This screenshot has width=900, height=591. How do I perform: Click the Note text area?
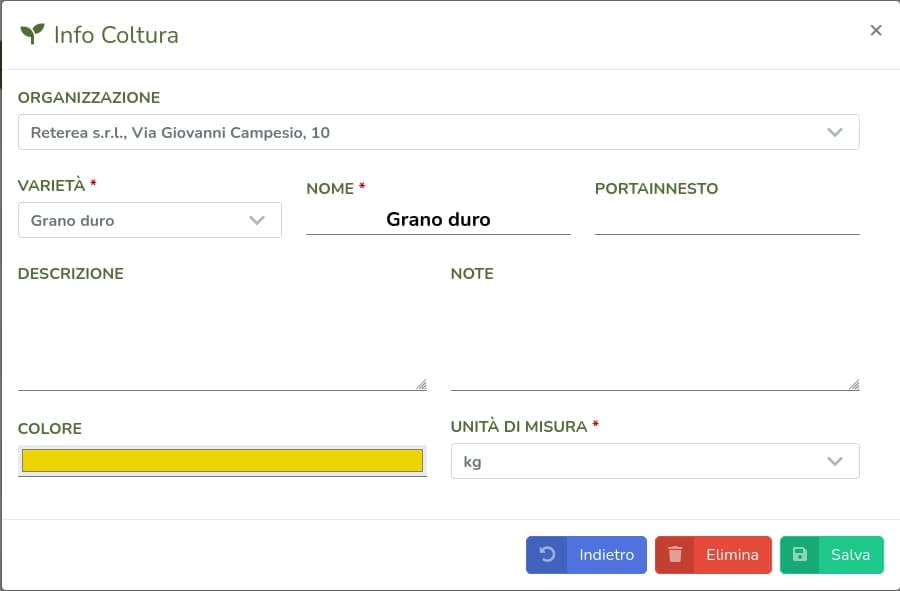[x=655, y=339]
